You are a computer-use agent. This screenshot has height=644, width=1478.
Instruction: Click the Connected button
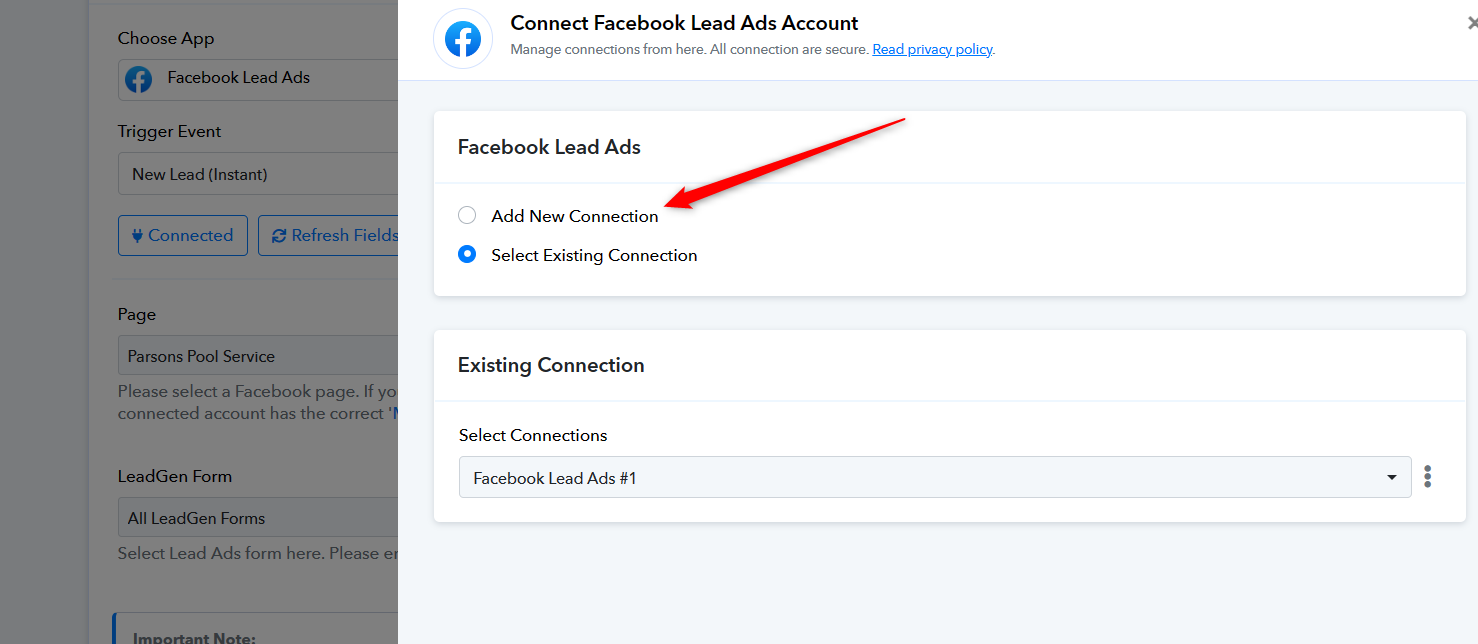183,236
